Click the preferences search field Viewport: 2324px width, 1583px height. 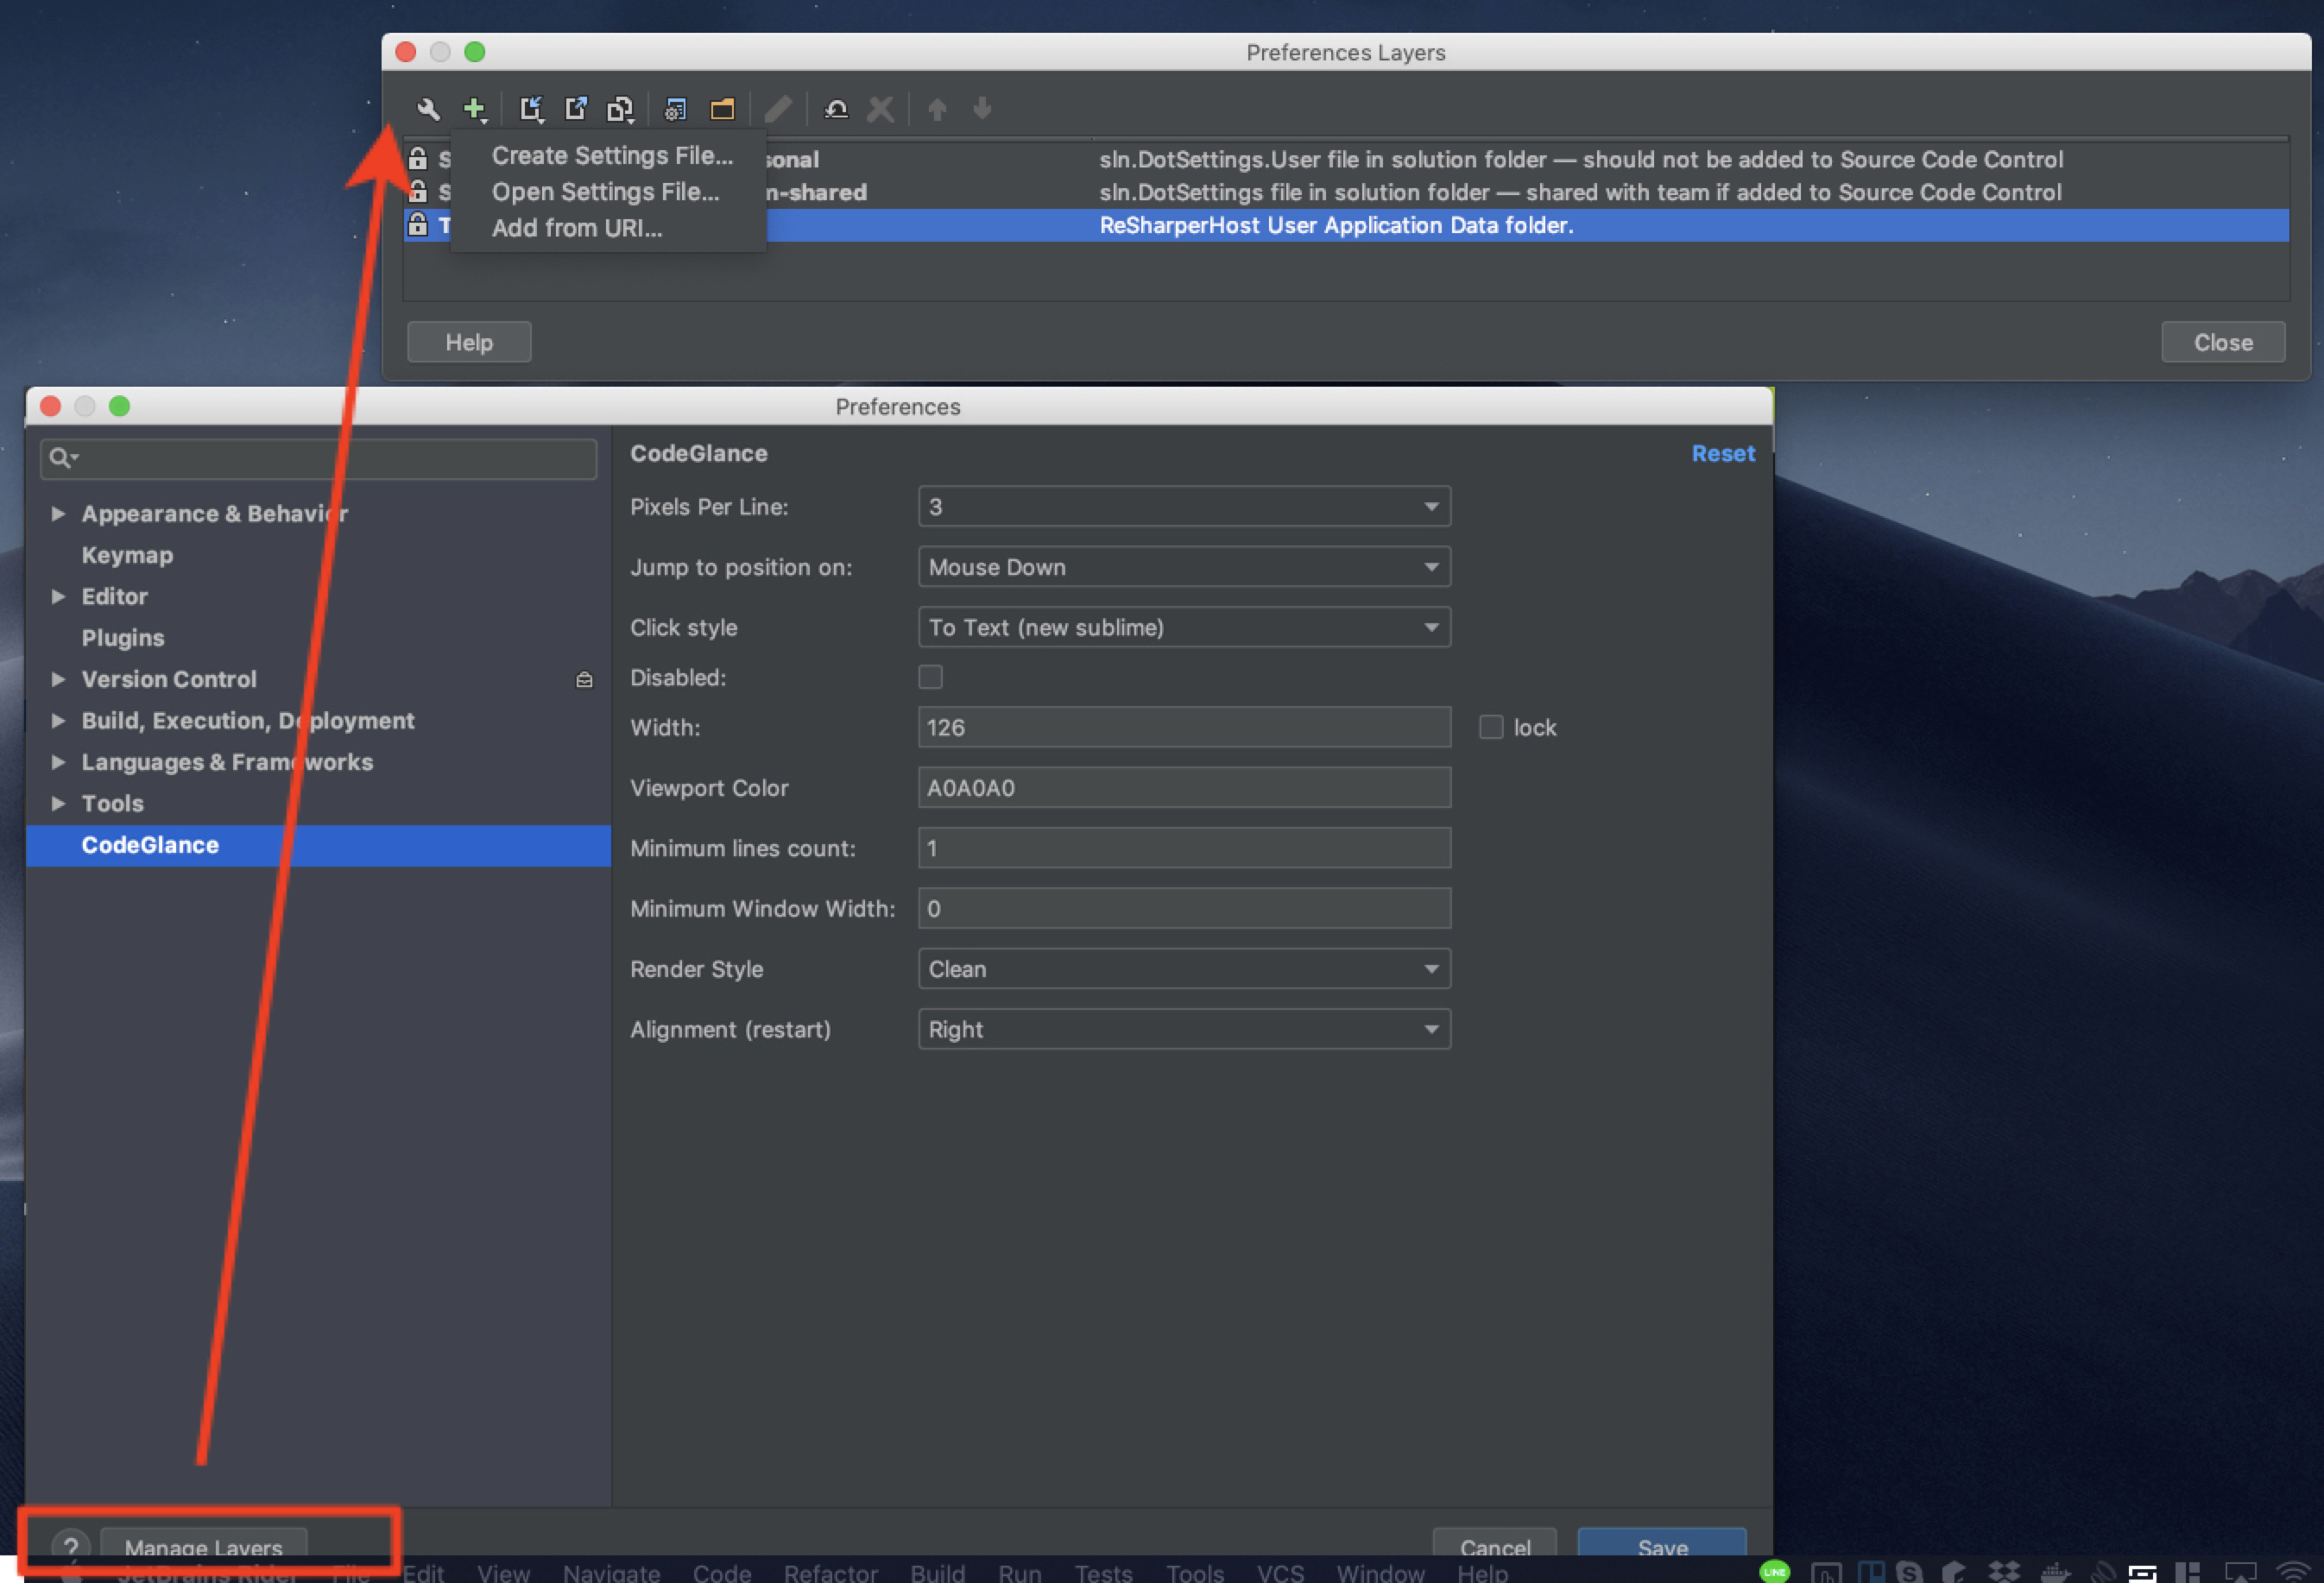tap(330, 458)
